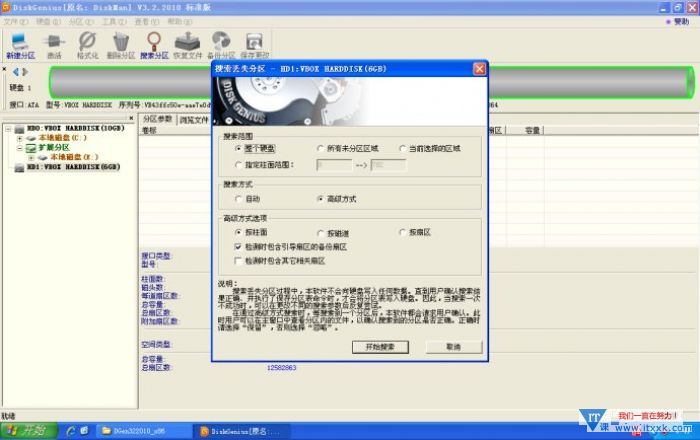Viewport: 700px width, 440px height.
Task: Close the disk bar panel with small x
Action: [x=4, y=69]
